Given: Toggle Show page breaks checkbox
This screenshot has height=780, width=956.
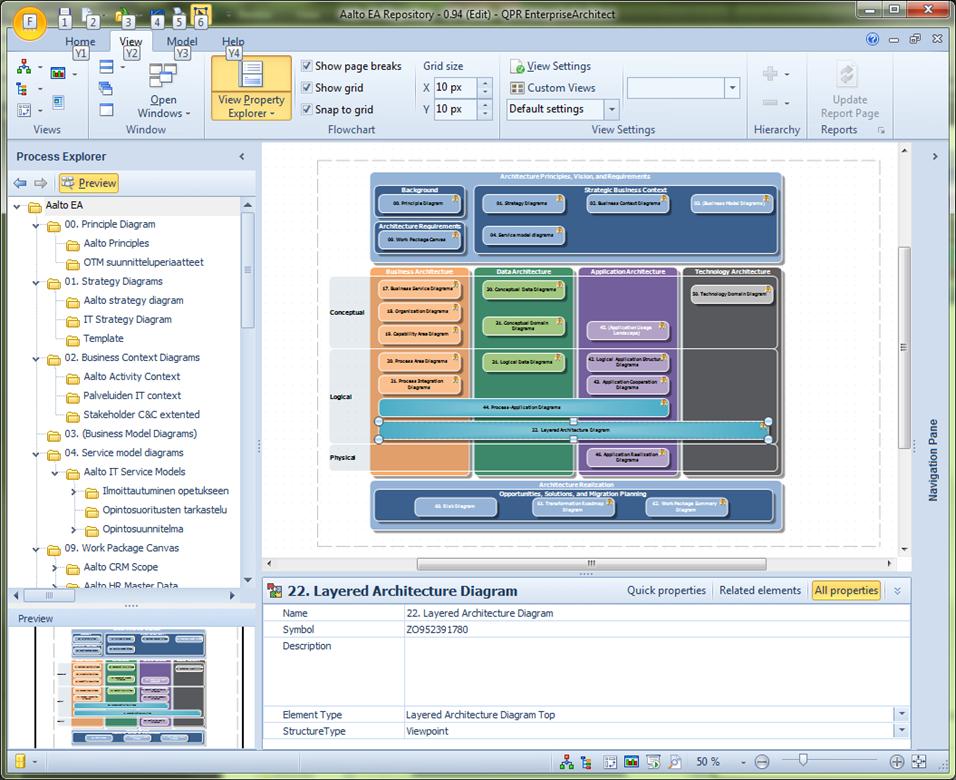Looking at the screenshot, I should tap(307, 65).
